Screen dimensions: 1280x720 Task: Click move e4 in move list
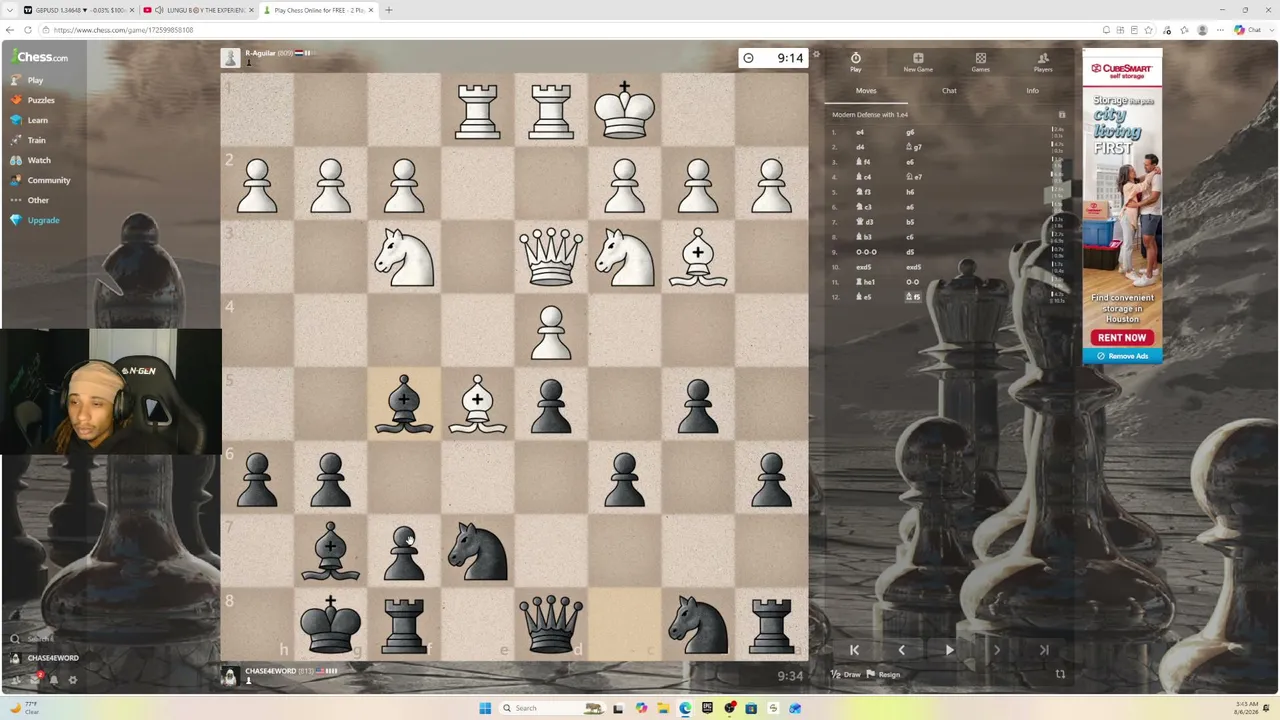(860, 132)
